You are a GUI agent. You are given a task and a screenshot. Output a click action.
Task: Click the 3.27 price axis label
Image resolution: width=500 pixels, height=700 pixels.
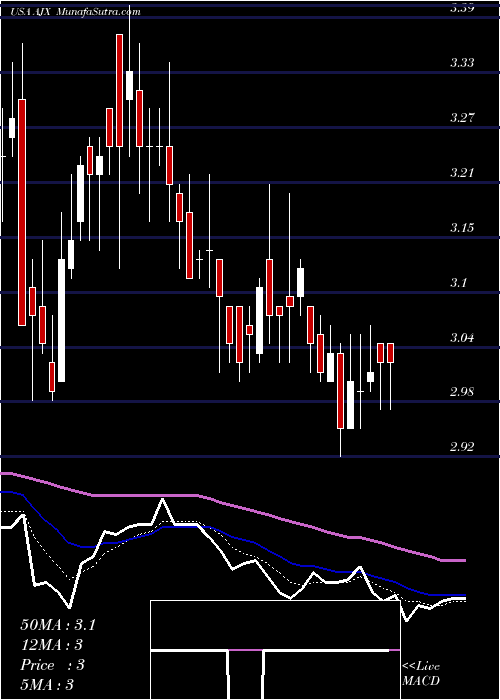coord(462,118)
